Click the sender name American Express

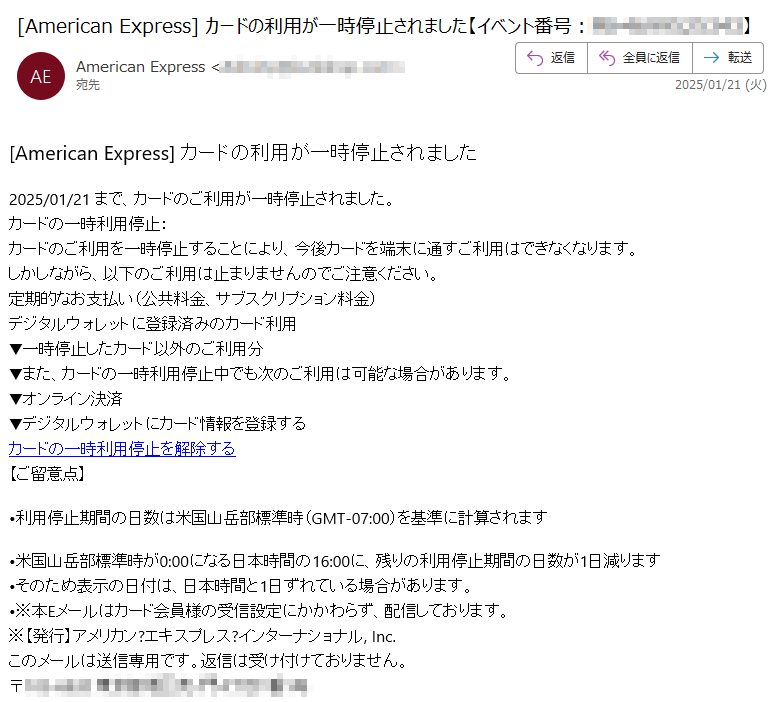[140, 67]
